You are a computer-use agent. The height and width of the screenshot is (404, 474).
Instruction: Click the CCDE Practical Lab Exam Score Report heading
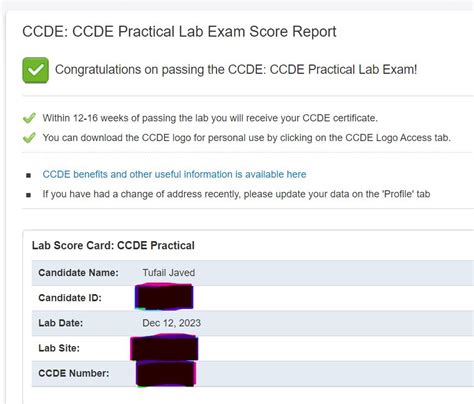[x=179, y=32]
